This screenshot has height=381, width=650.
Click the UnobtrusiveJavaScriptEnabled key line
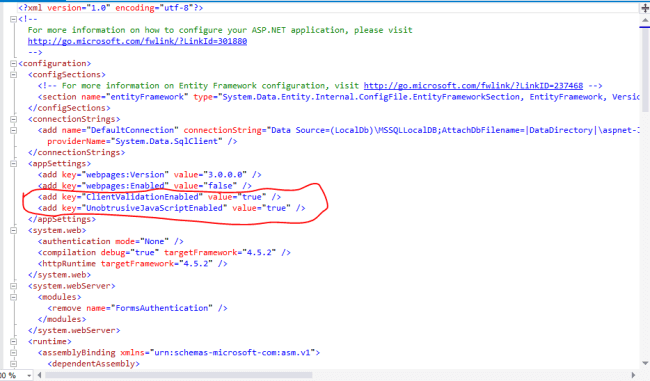[172, 208]
